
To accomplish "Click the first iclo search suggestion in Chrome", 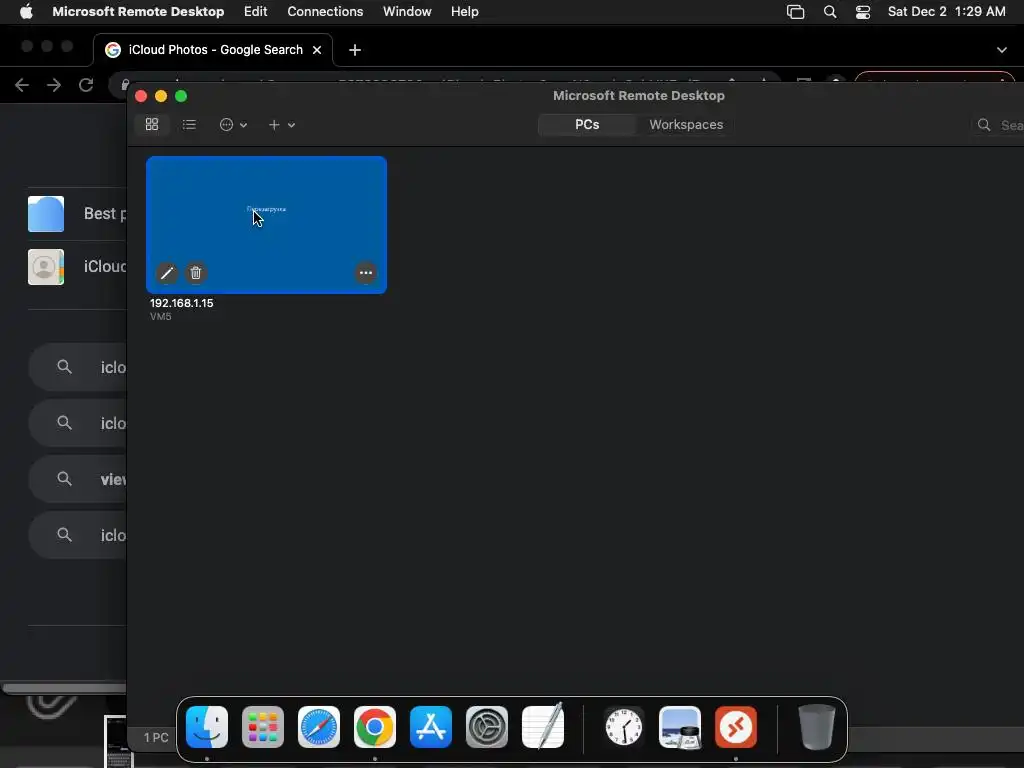I will pos(77,367).
